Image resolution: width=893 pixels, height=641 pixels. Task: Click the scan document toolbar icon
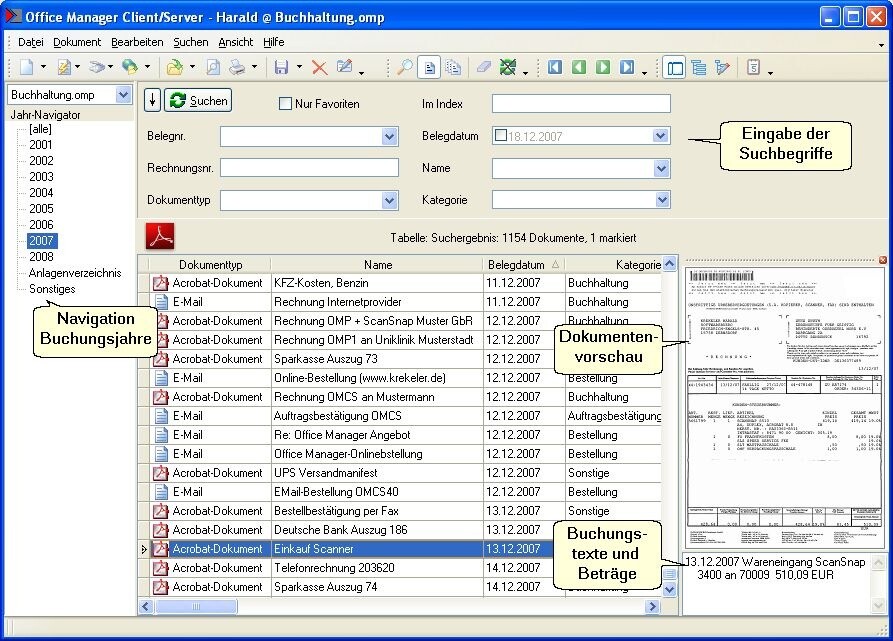(x=97, y=67)
